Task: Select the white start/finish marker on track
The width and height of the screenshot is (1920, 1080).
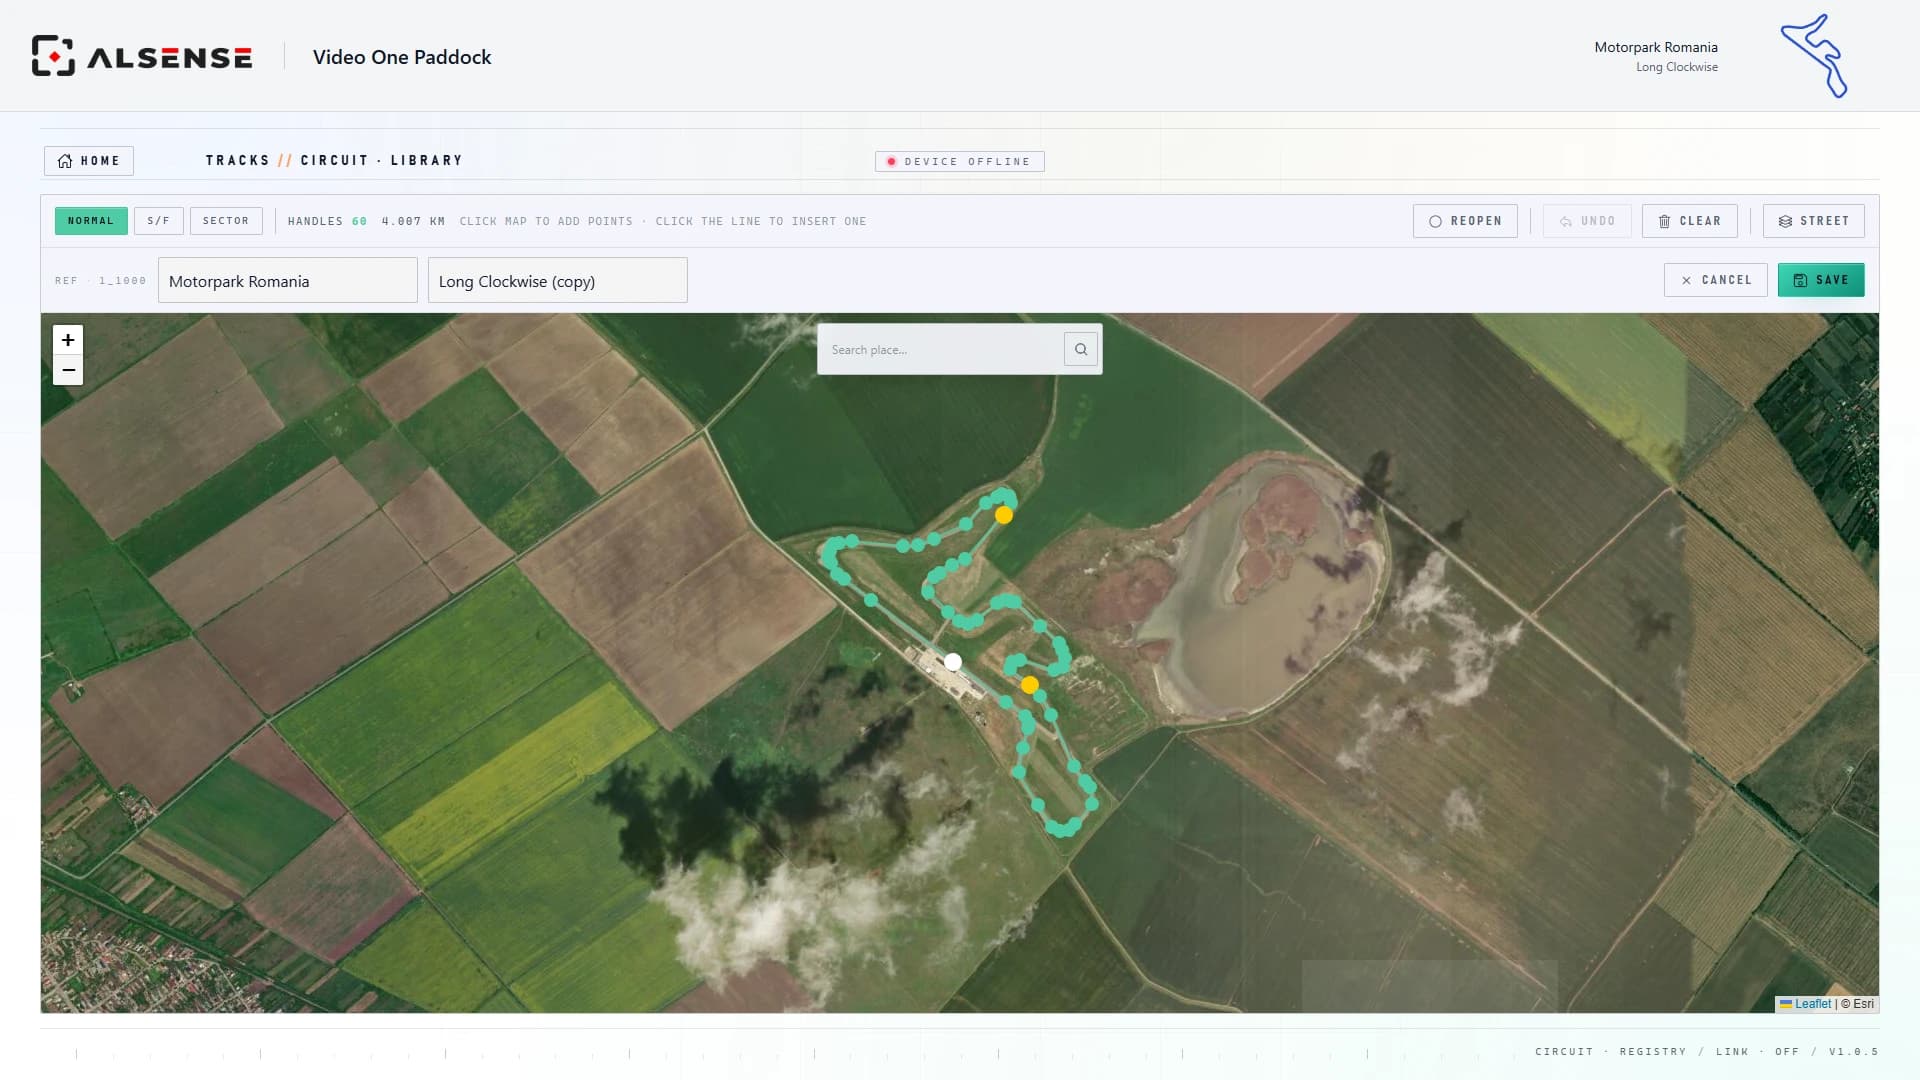Action: coord(953,662)
